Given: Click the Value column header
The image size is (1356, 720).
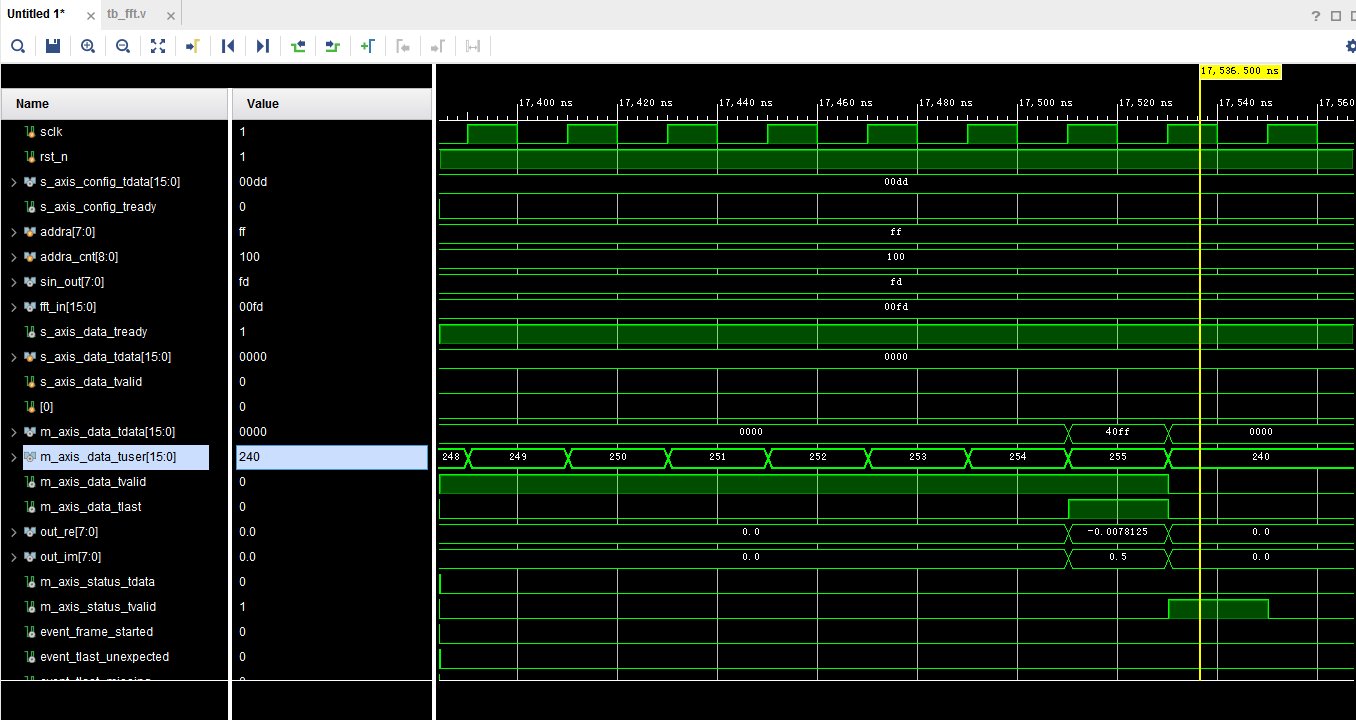Looking at the screenshot, I should 332,104.
